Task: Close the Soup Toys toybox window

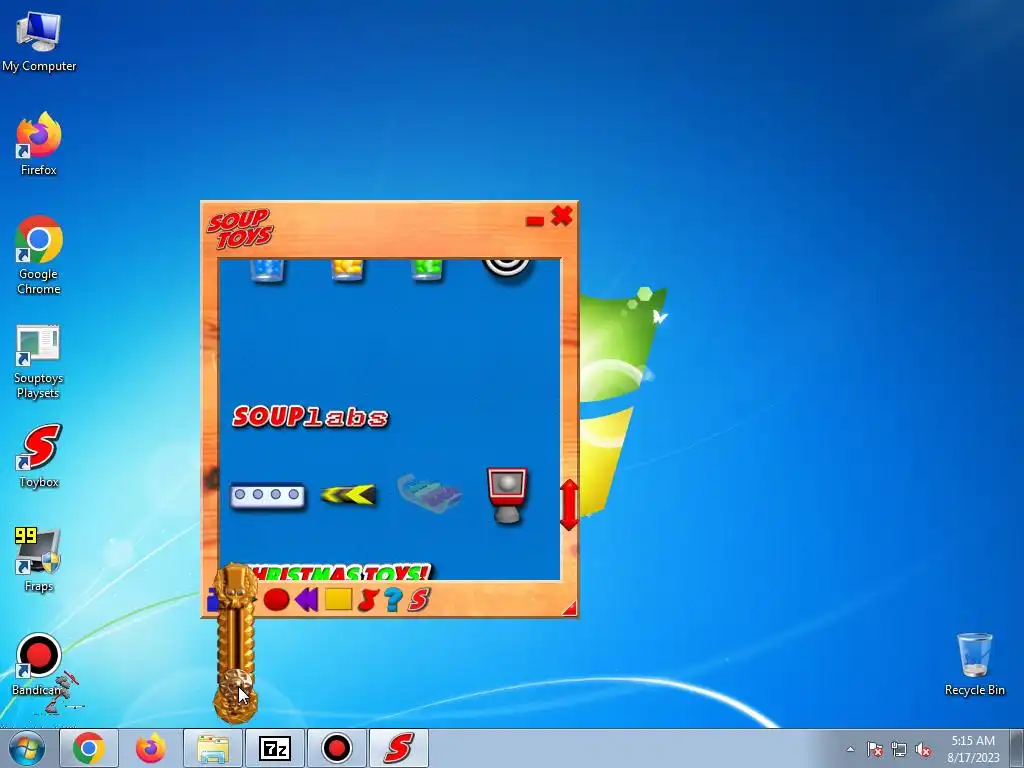Action: 562,216
